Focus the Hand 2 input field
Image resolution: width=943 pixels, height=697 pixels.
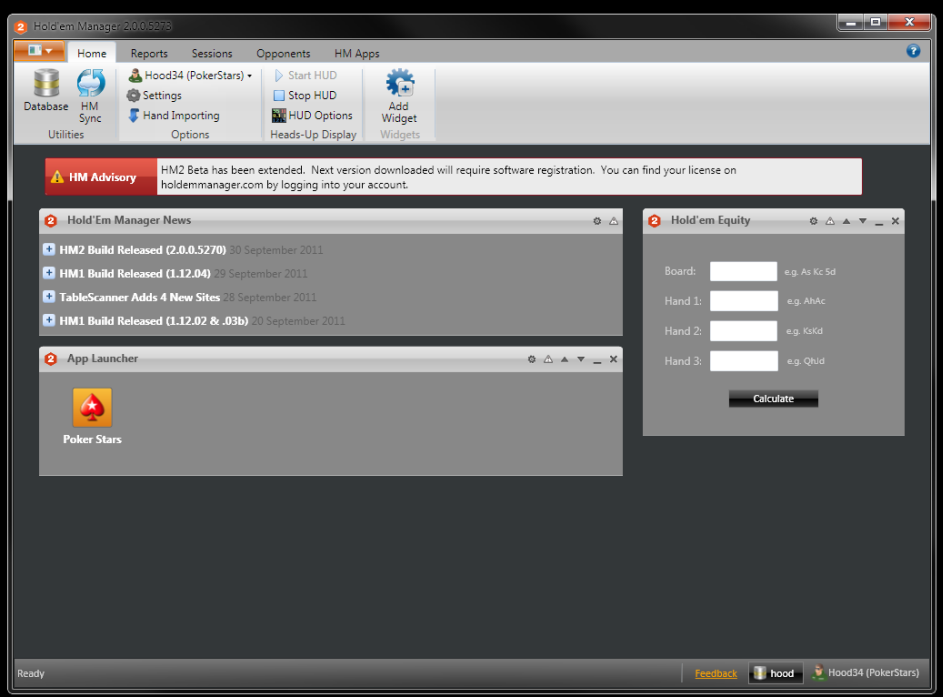click(x=743, y=331)
